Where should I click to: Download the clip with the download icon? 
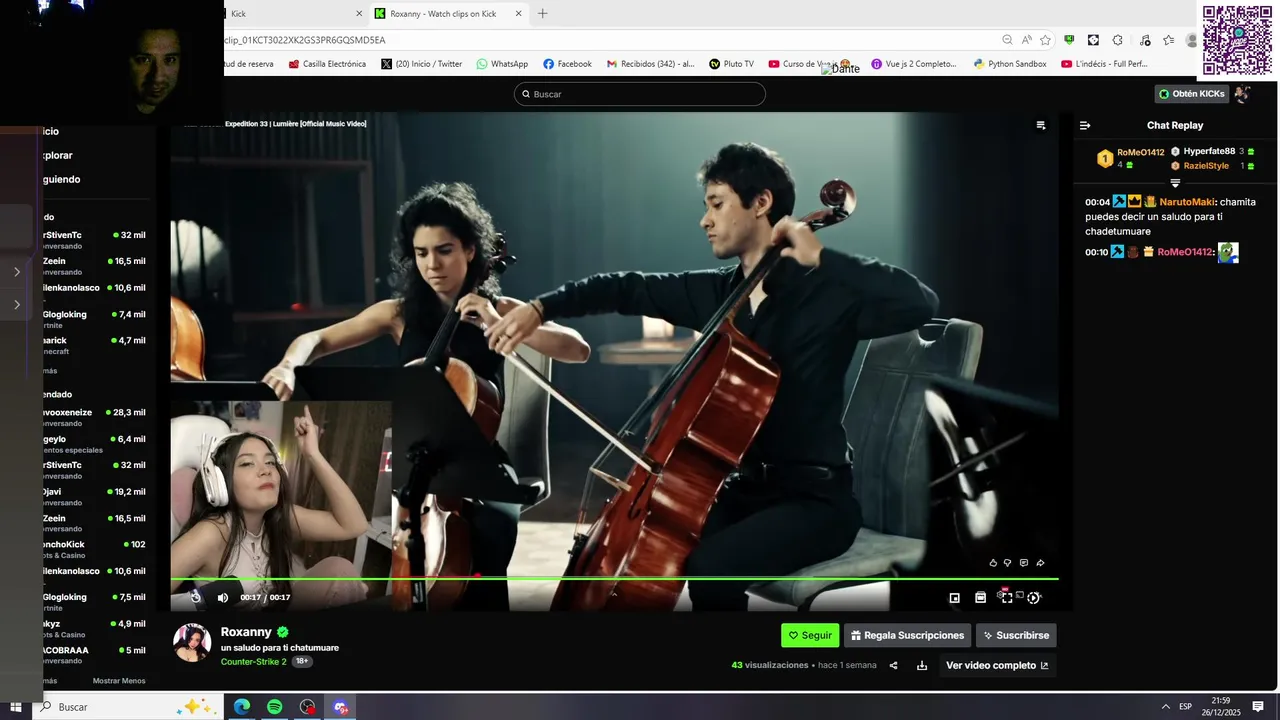[922, 665]
